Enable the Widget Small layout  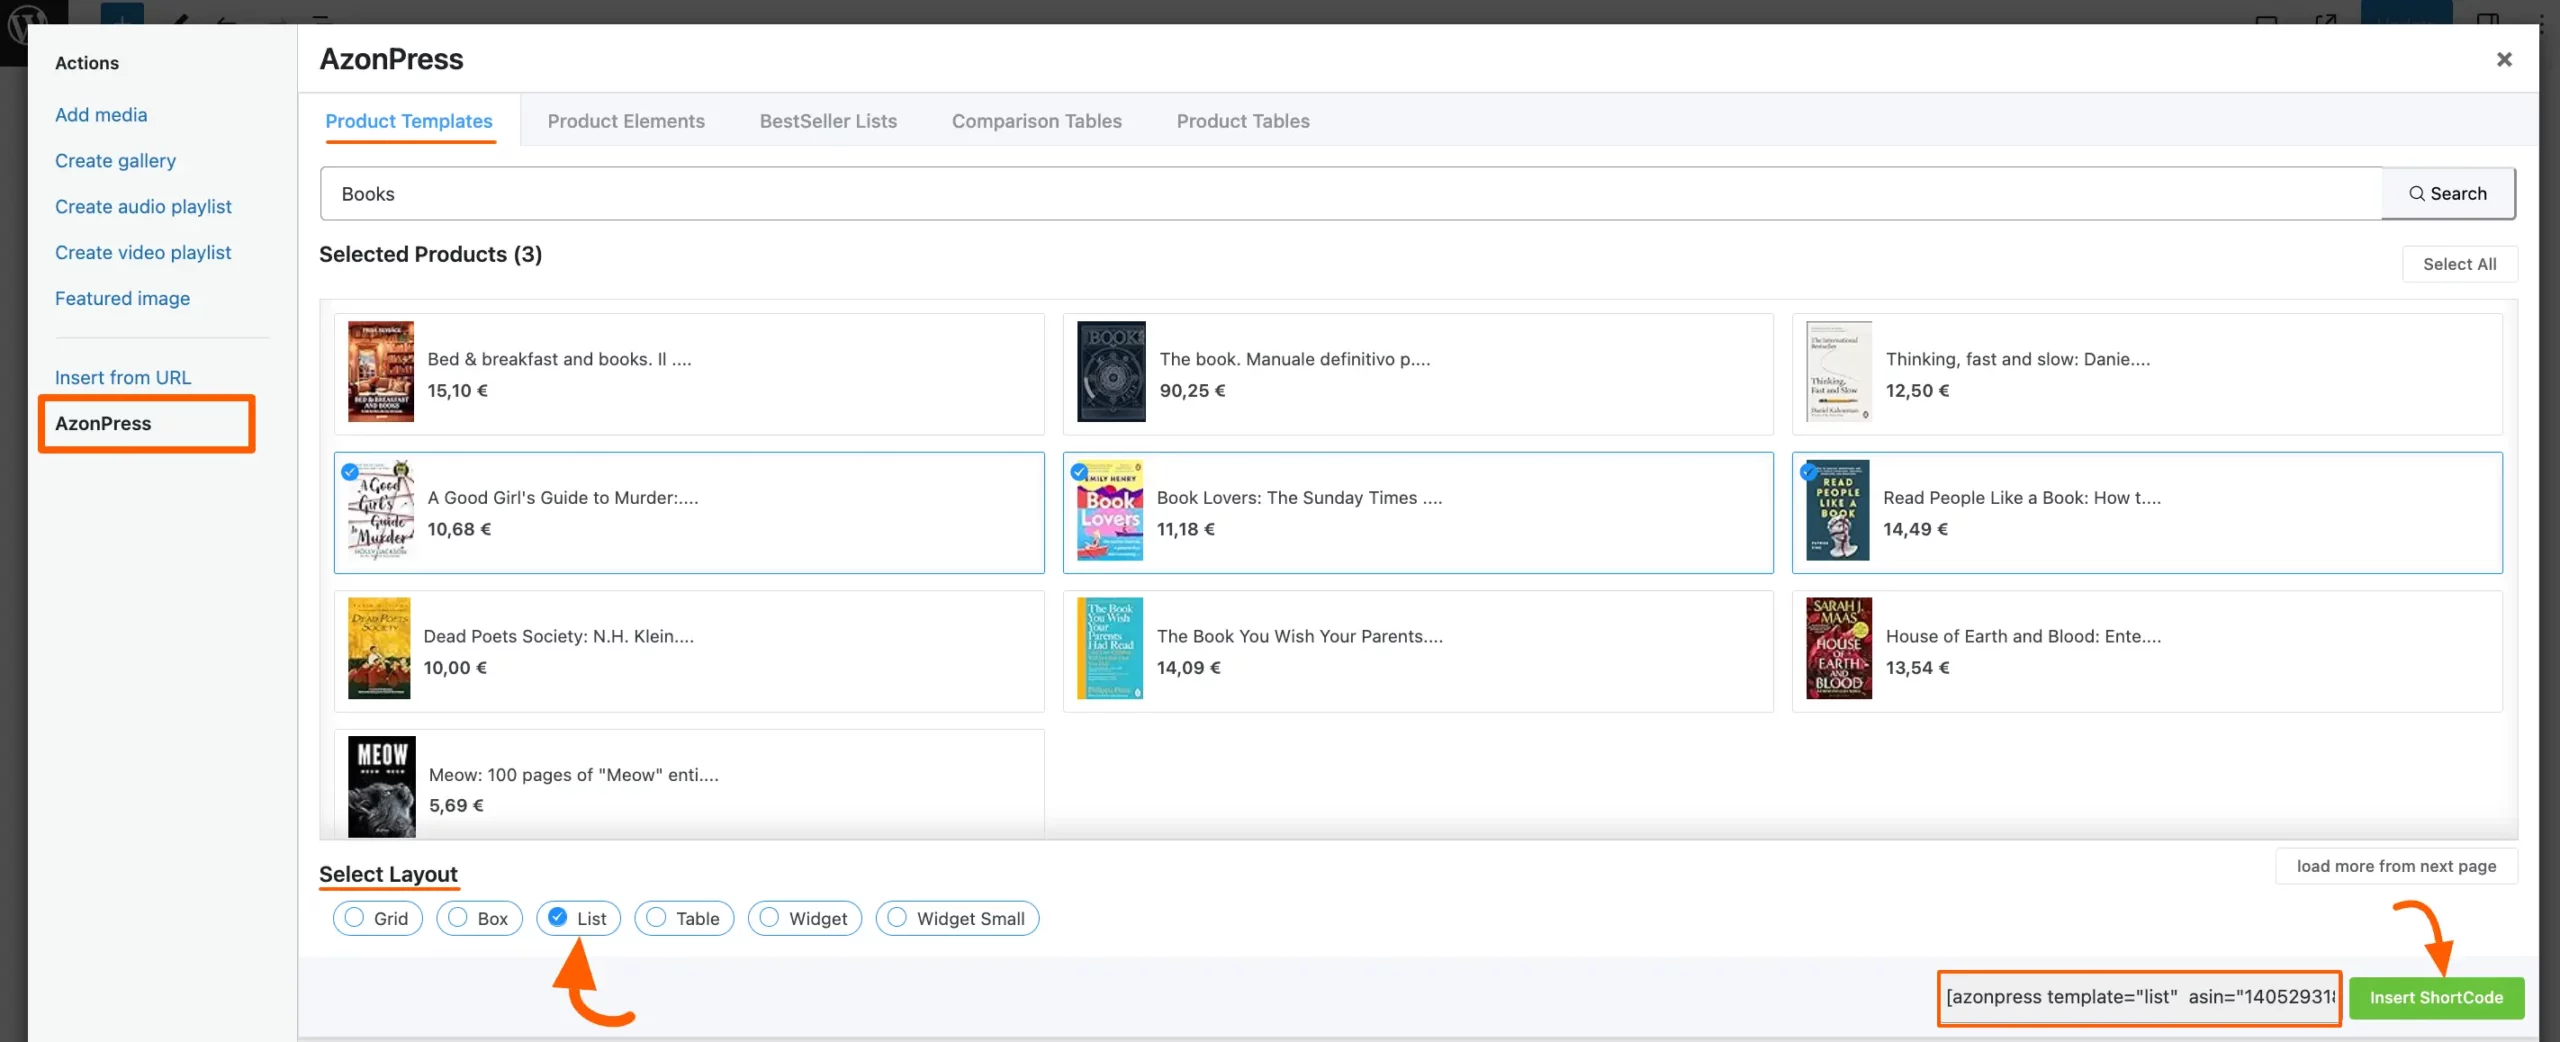(896, 918)
